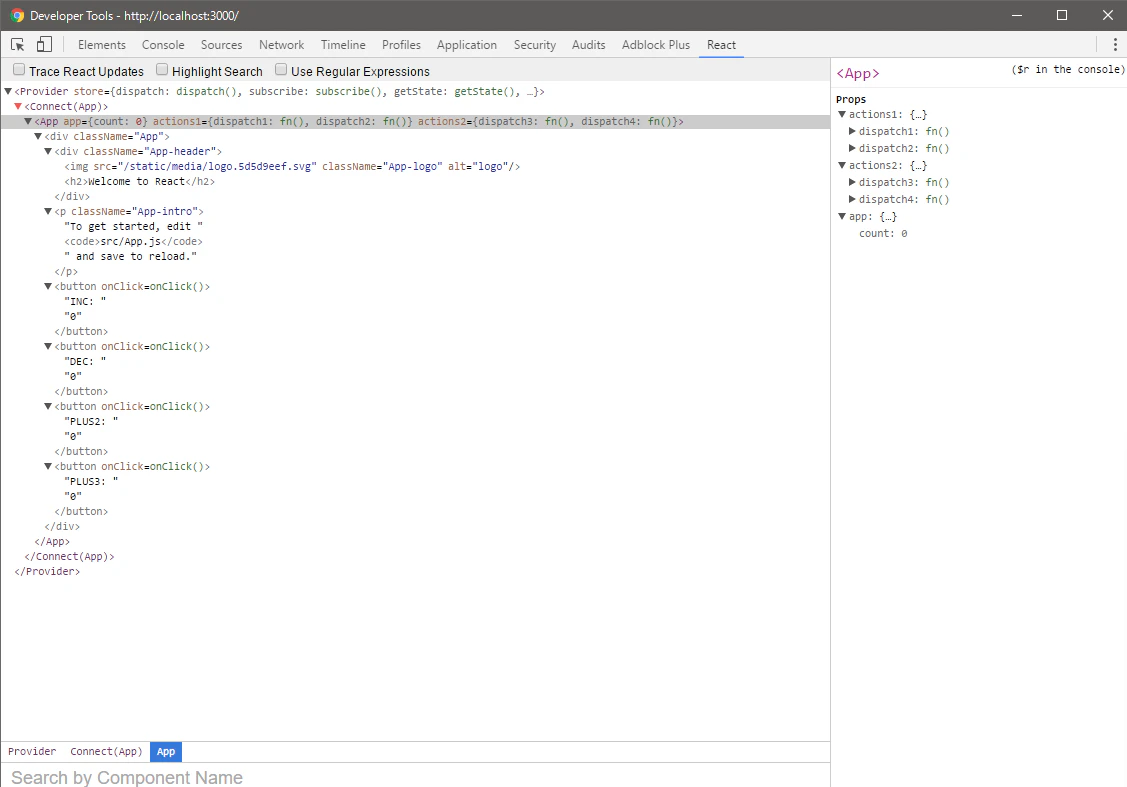This screenshot has height=787, width=1127.
Task: Expand dispatch4 function arrow
Action: (x=852, y=199)
